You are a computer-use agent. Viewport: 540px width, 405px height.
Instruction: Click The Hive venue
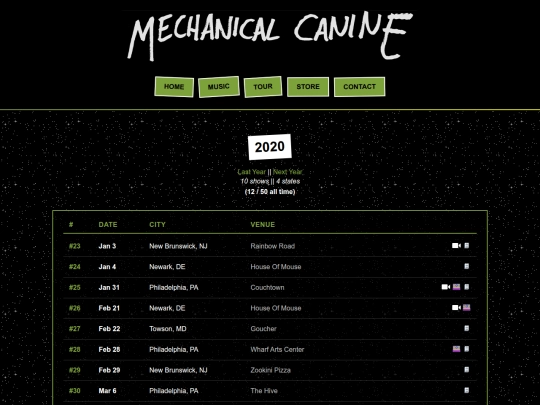tap(264, 391)
